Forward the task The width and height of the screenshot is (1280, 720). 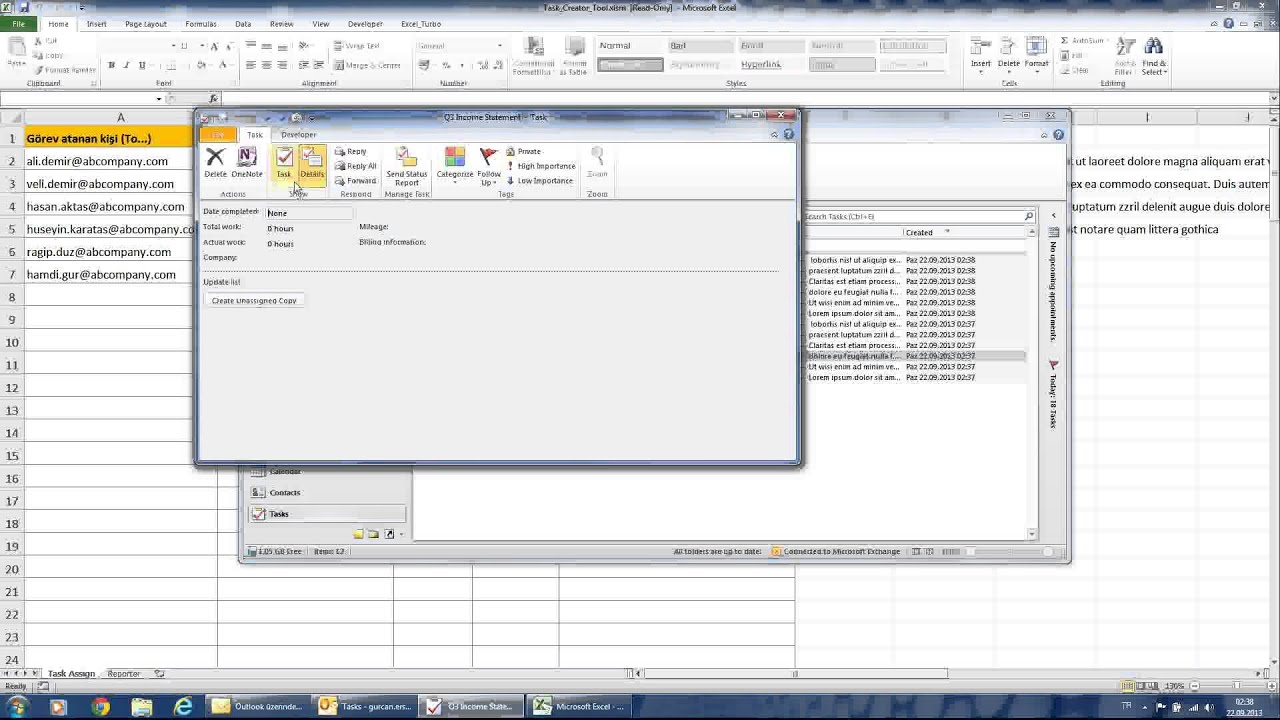click(356, 181)
